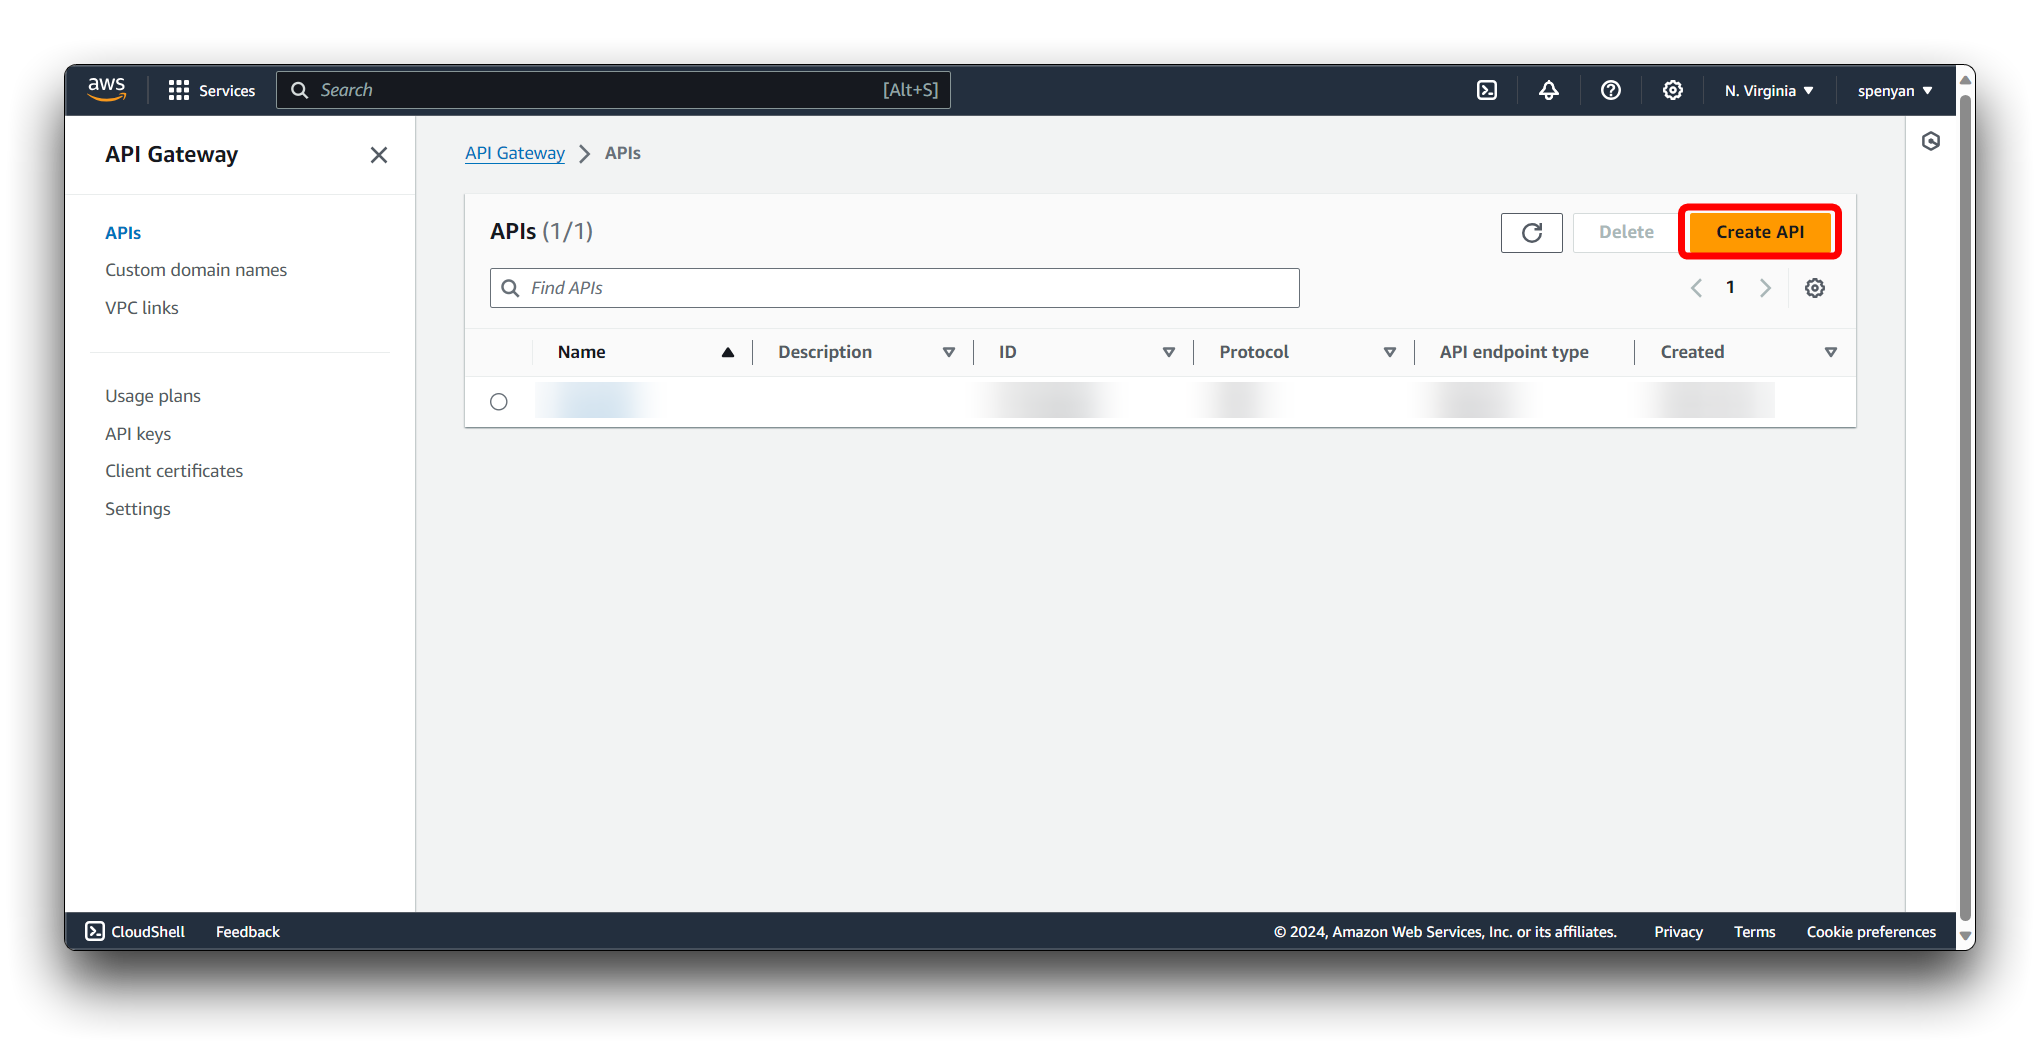2040x1047 pixels.
Task: Open the notifications bell
Action: point(1549,90)
